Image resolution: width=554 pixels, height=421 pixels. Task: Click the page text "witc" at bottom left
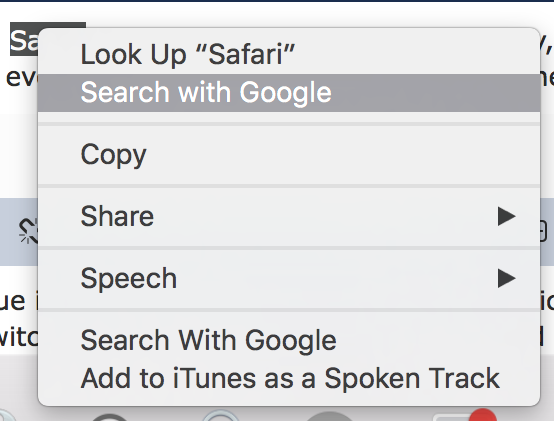(19, 338)
